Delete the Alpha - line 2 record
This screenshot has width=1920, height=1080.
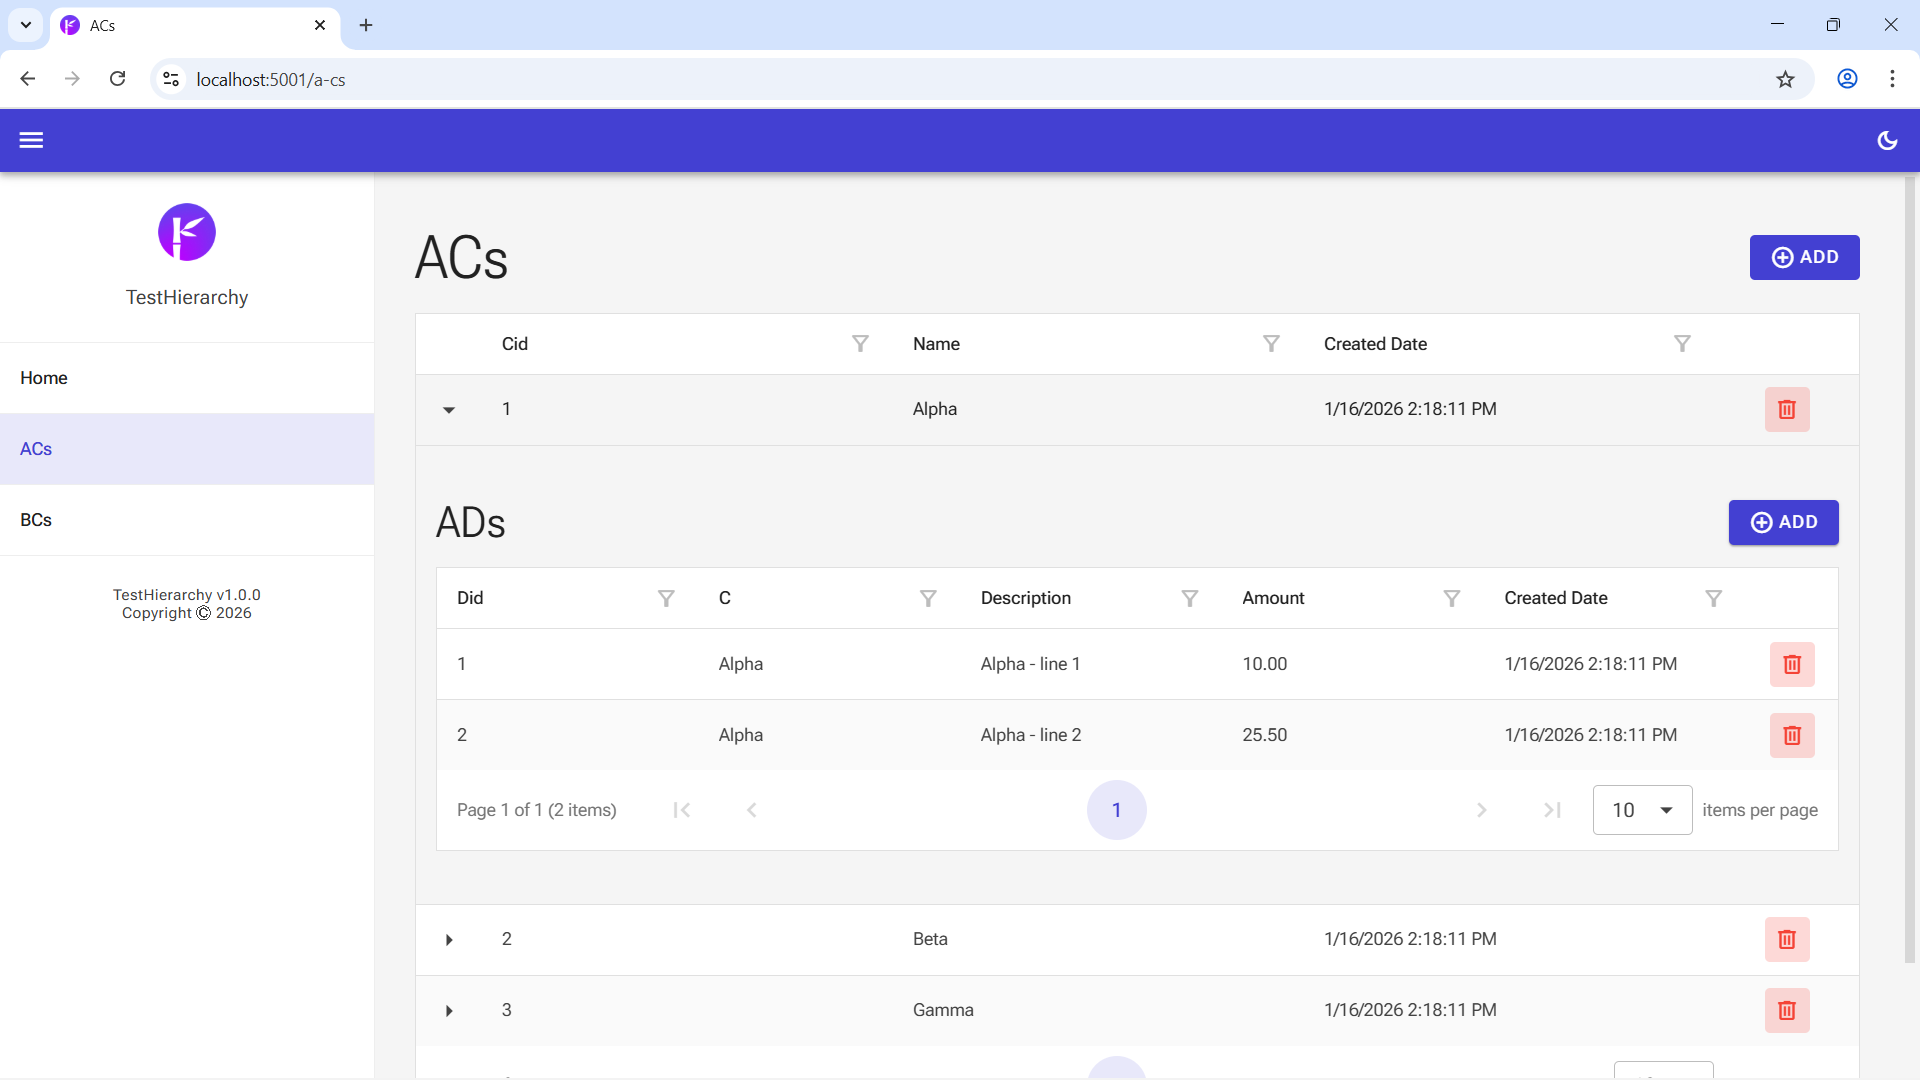[1791, 735]
